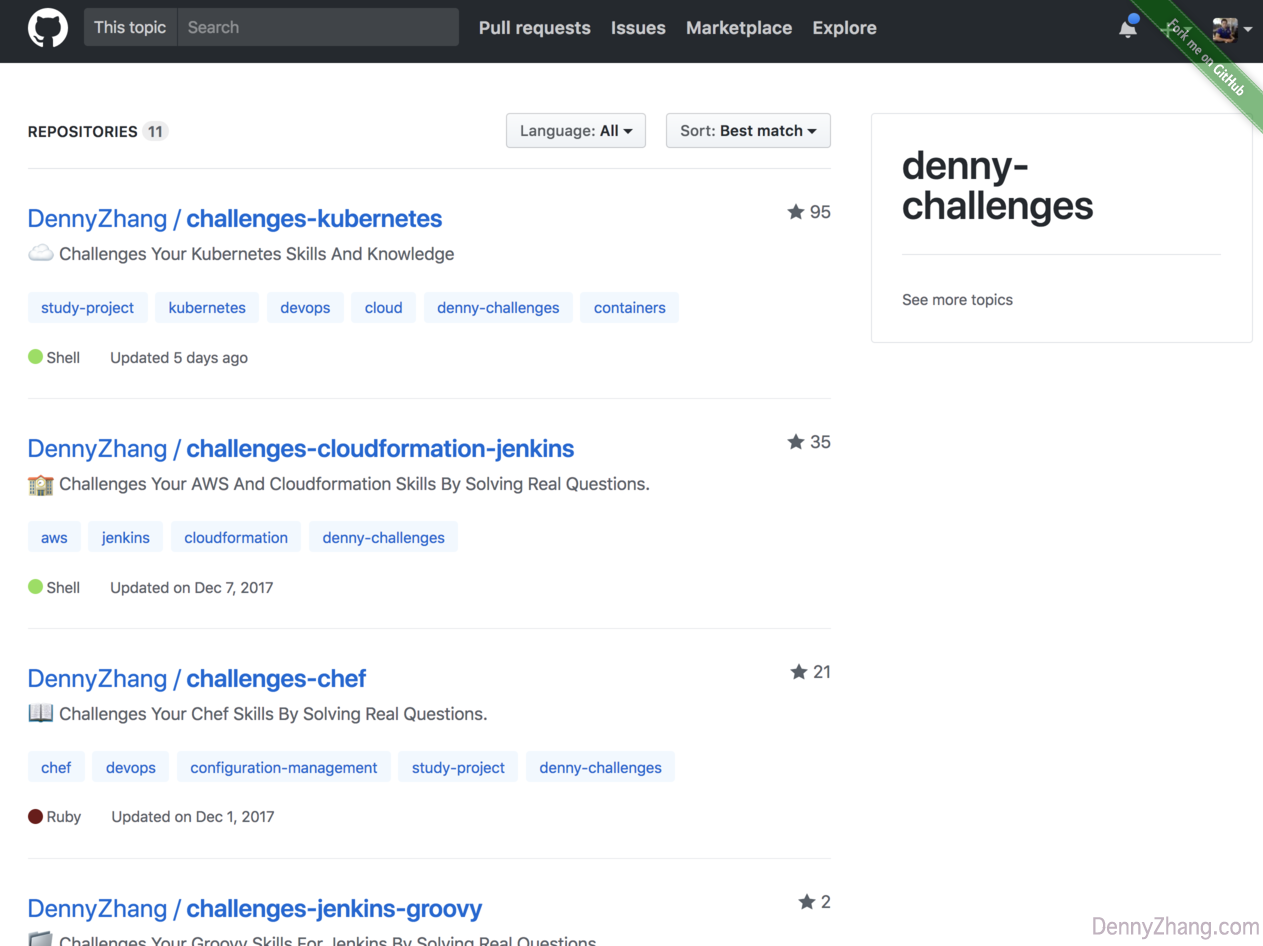The height and width of the screenshot is (946, 1263).
Task: Select the study-project tag under challenges-chef
Action: pos(458,768)
